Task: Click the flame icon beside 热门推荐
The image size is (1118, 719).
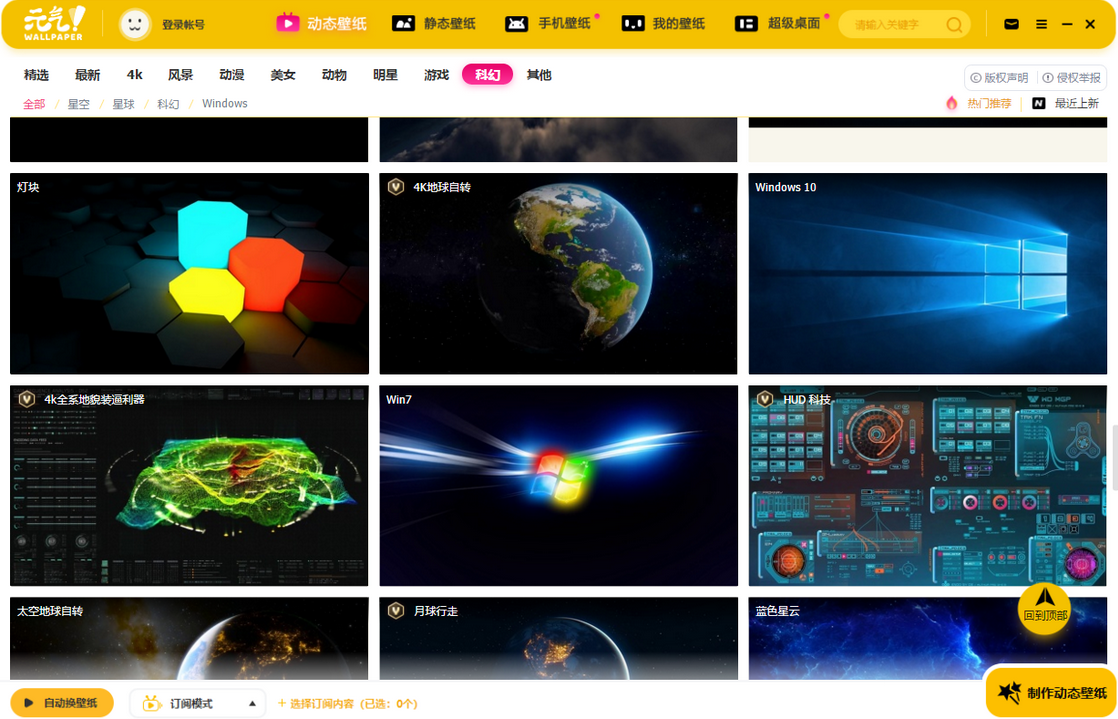Action: coord(952,103)
